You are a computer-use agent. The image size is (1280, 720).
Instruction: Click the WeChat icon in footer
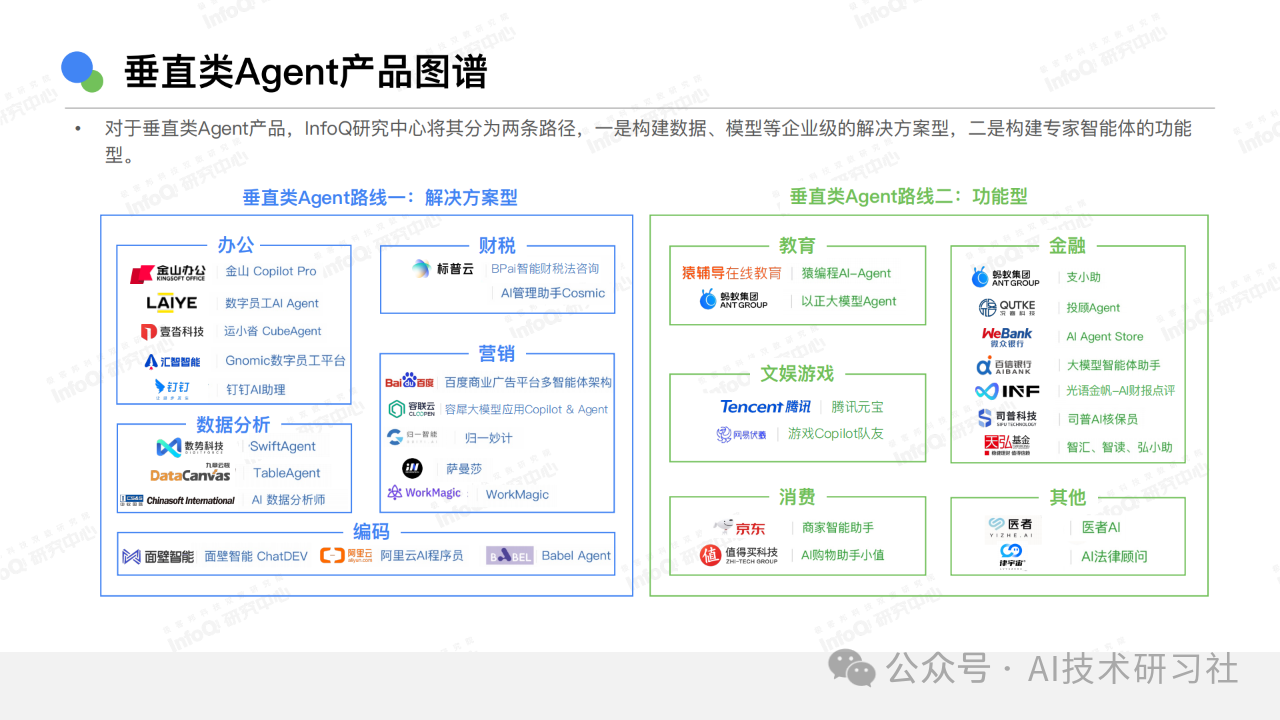pyautogui.click(x=853, y=669)
